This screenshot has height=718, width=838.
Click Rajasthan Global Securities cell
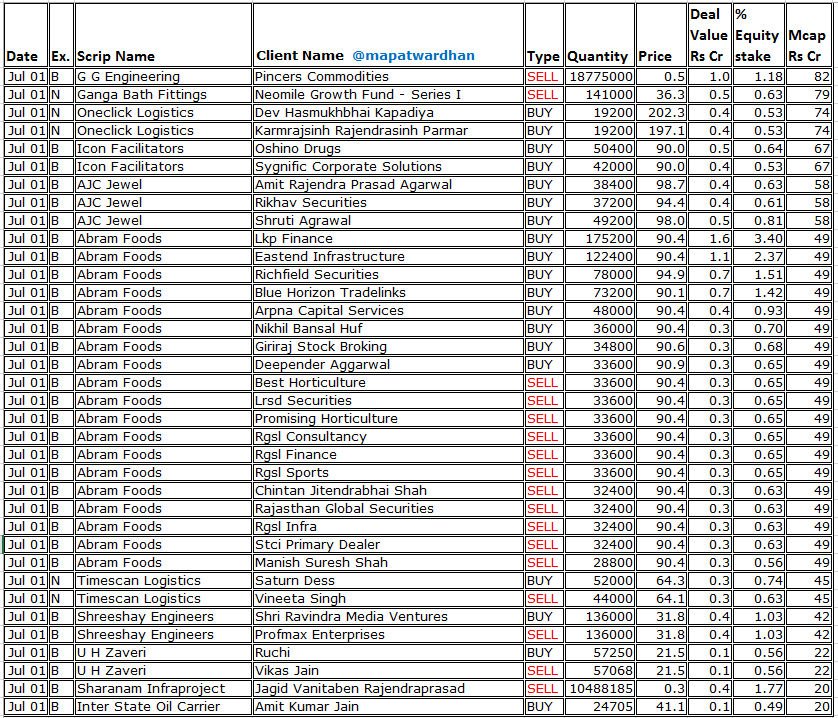tap(389, 508)
